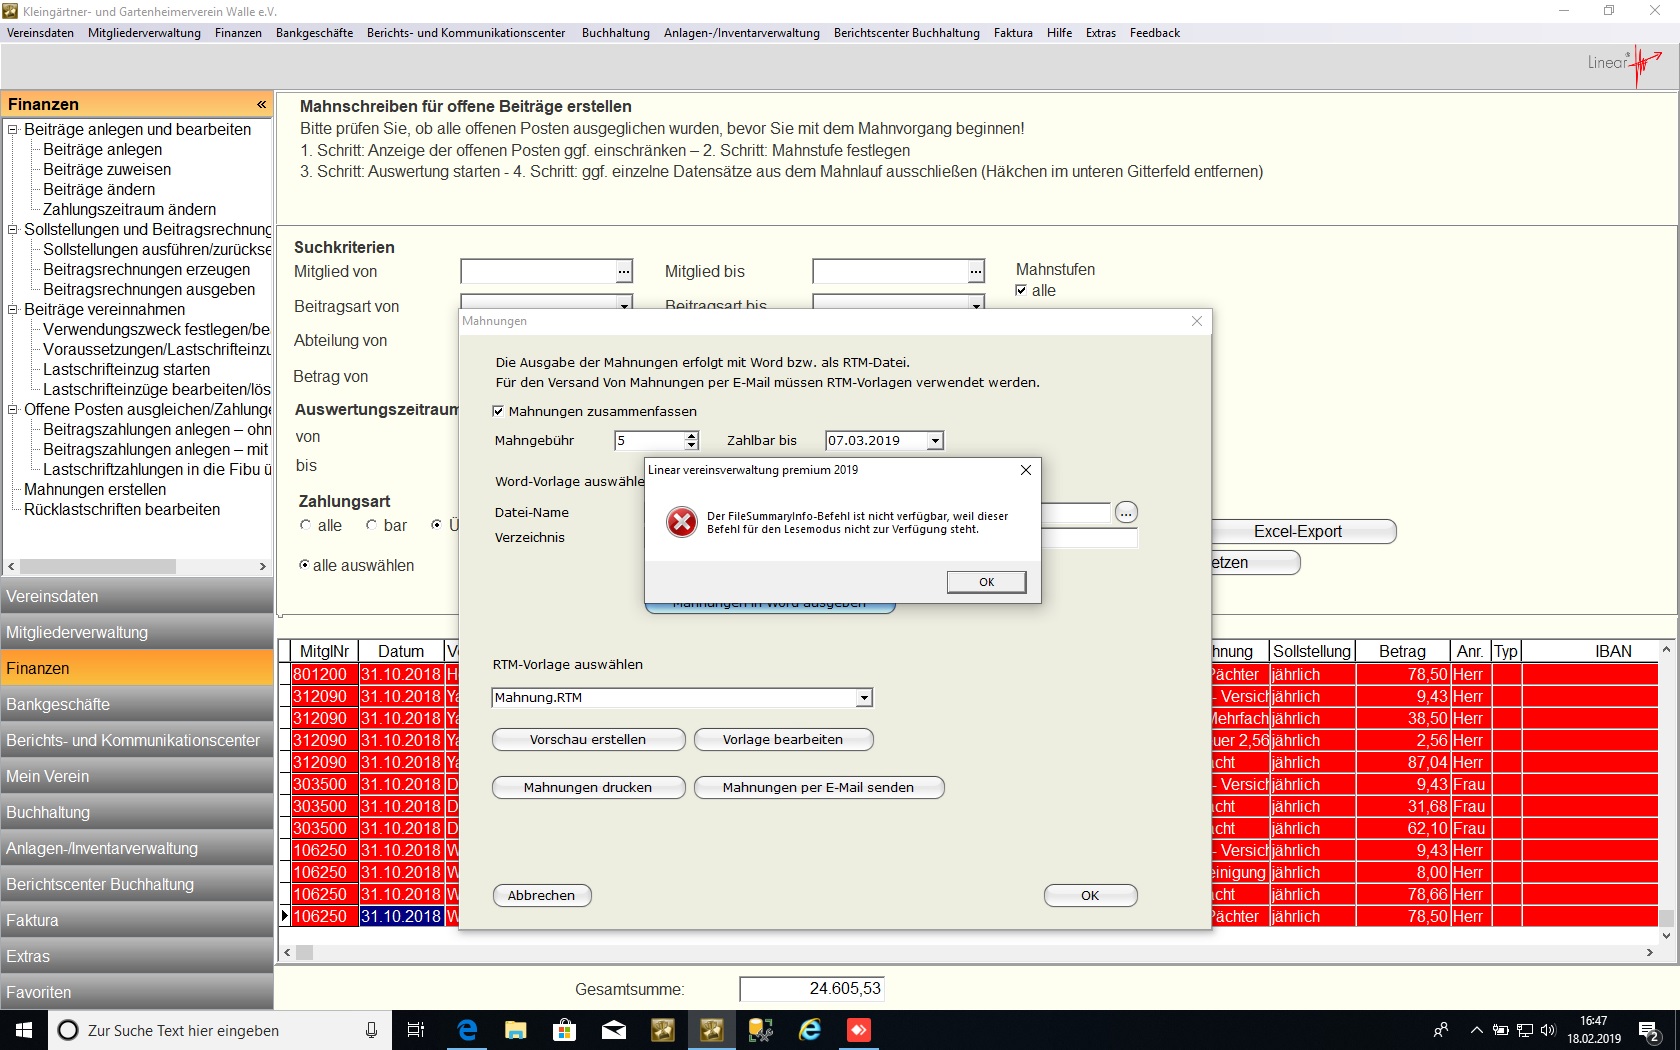Open Microsoft Edge from the taskbar
Viewport: 1680px width, 1050px height.
[467, 1030]
